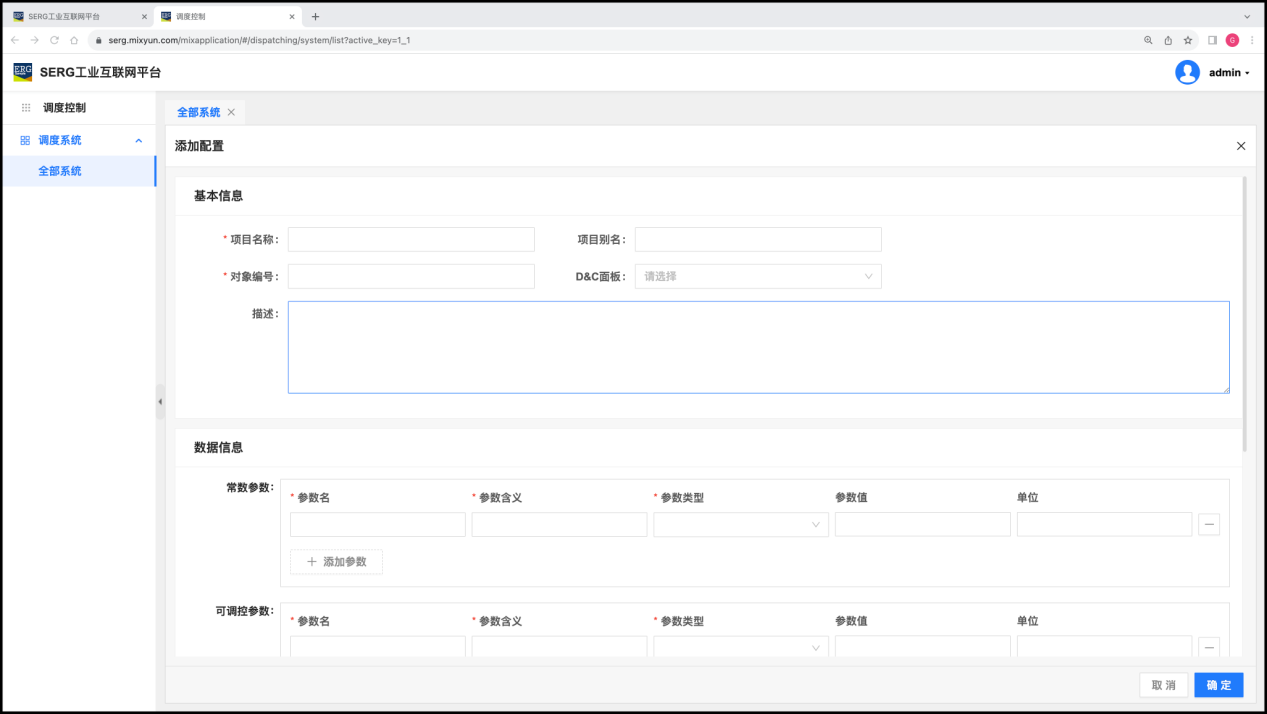Click the 取消 button
Image resolution: width=1267 pixels, height=714 pixels.
(x=1163, y=685)
